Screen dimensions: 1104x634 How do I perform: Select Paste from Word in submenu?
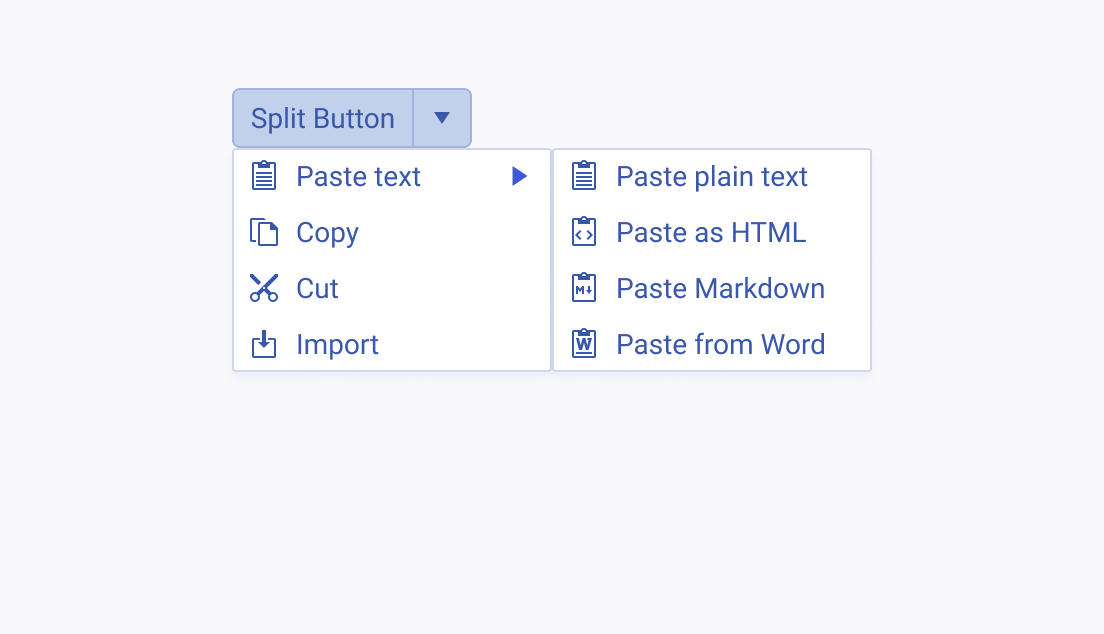click(712, 344)
